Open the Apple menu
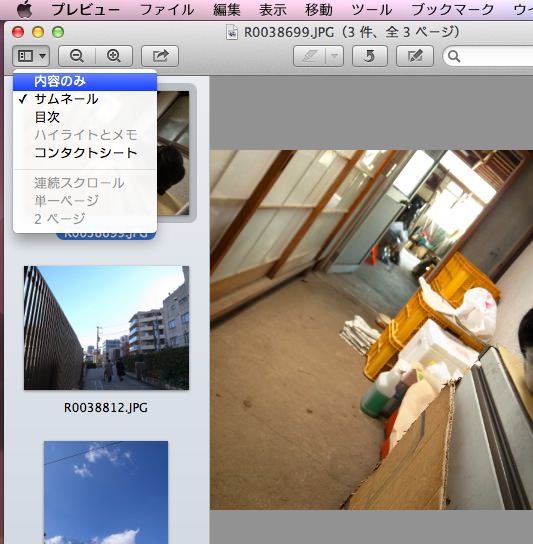 tap(25, 9)
